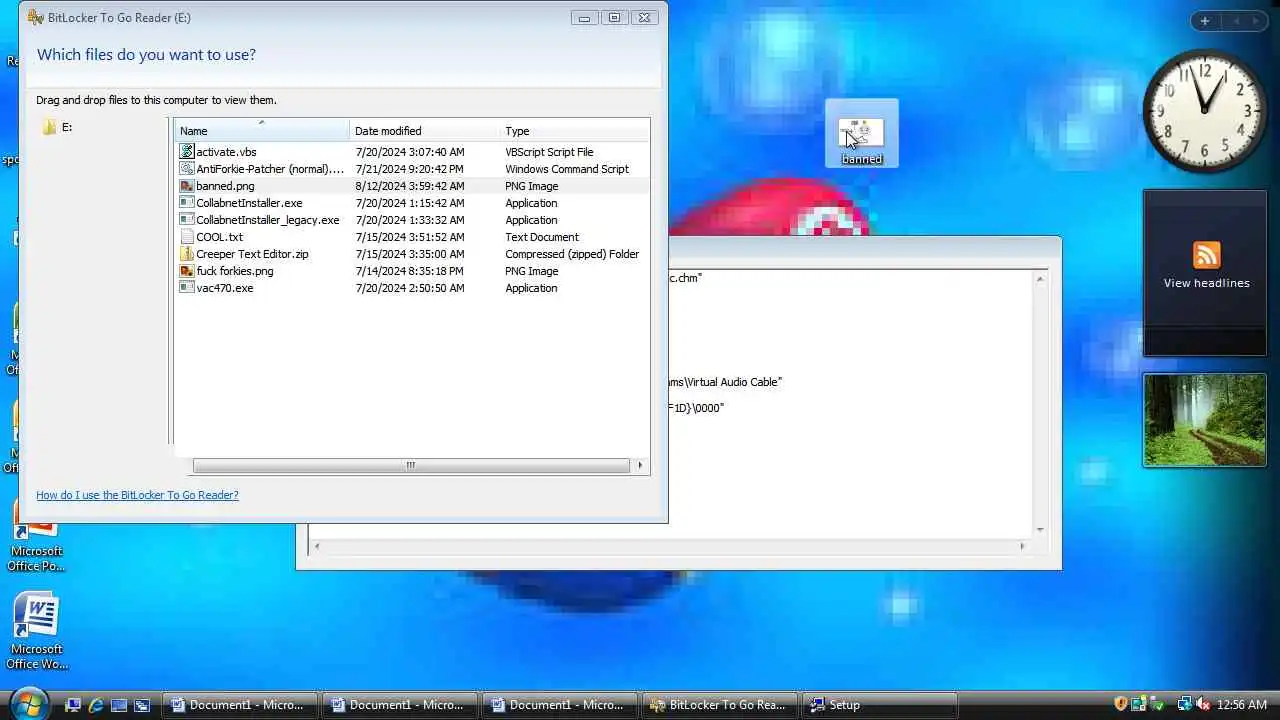Select the COOL.txt document icon
This screenshot has height=720, width=1280.
click(x=187, y=237)
